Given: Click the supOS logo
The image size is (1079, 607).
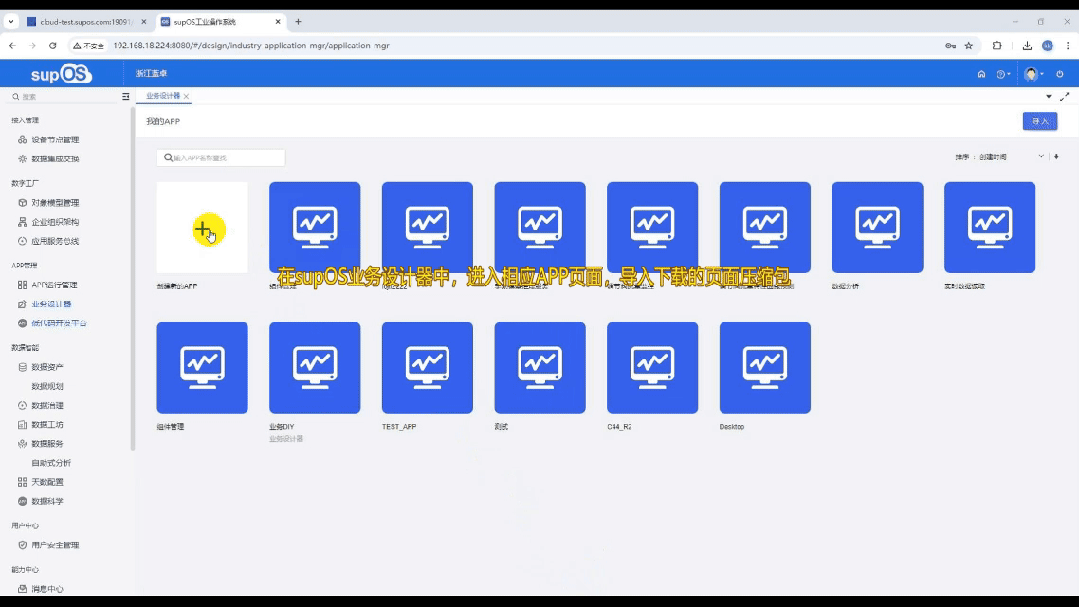Looking at the screenshot, I should tap(61, 74).
